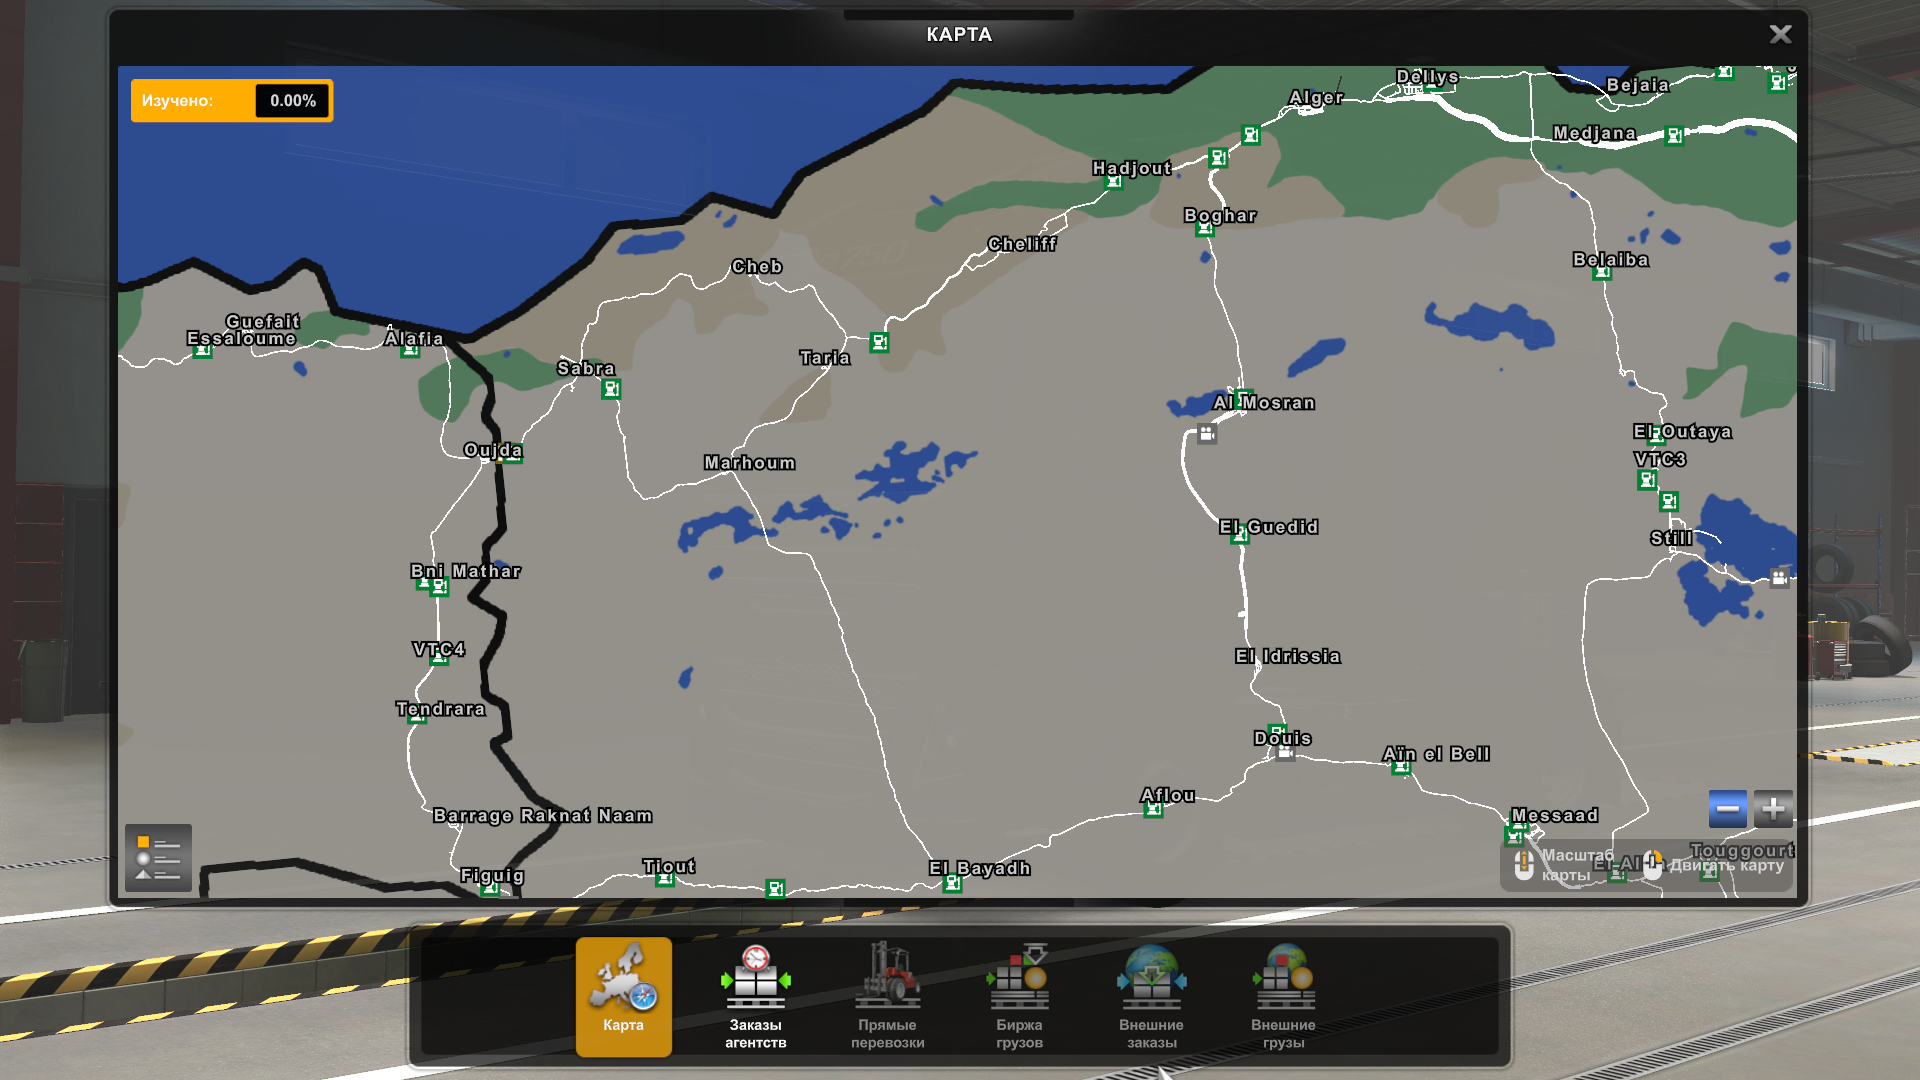Click the depot icon near Taria
Screen dimensions: 1920x1080
879,342
